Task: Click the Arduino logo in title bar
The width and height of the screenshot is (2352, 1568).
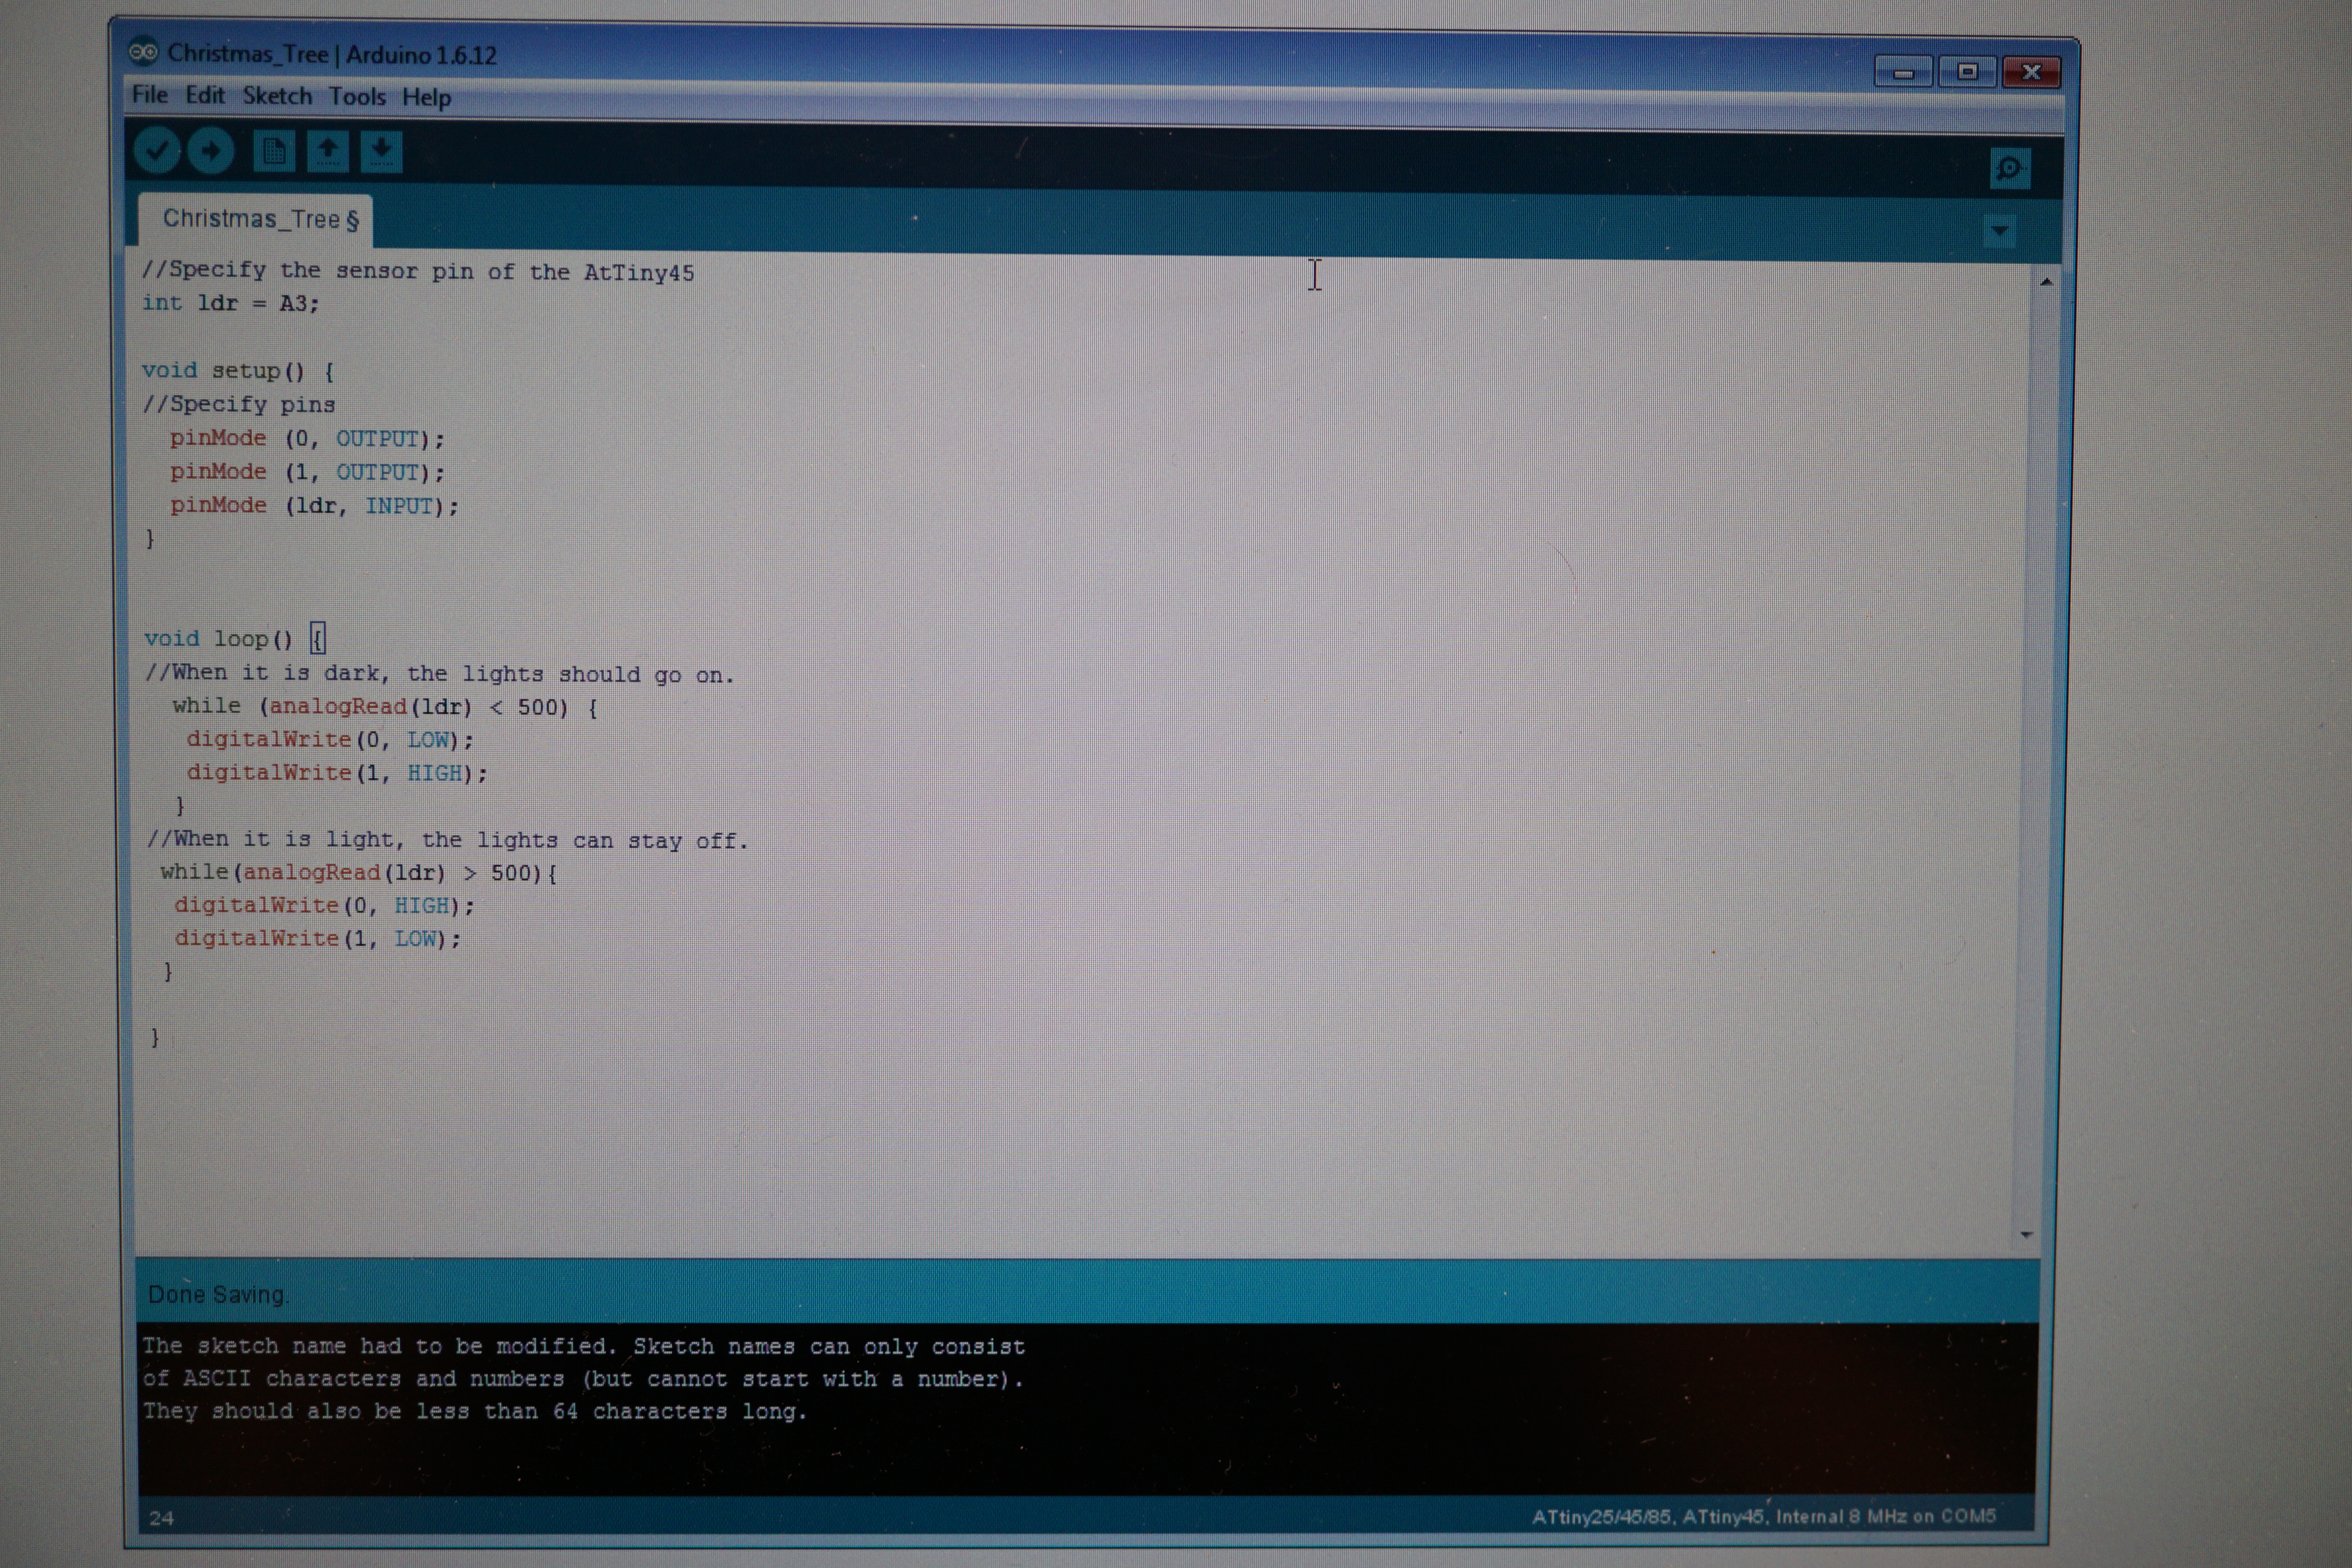Action: tap(144, 52)
